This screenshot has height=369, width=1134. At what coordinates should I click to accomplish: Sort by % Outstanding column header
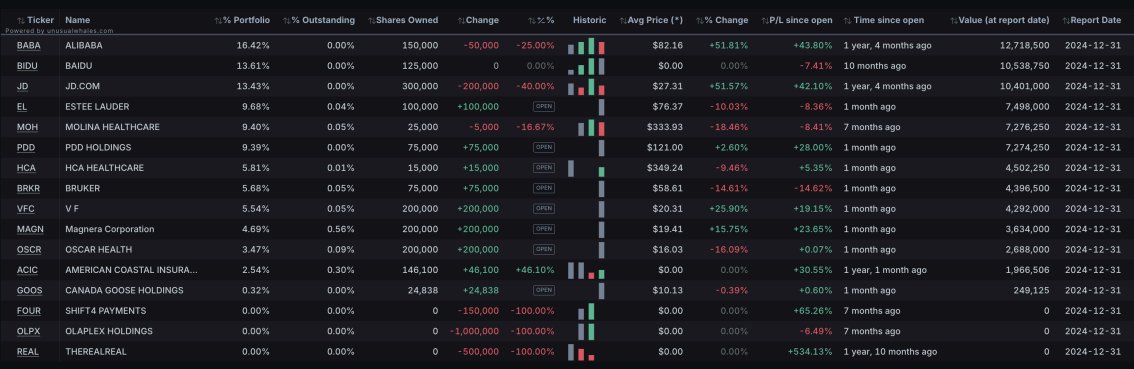point(318,20)
